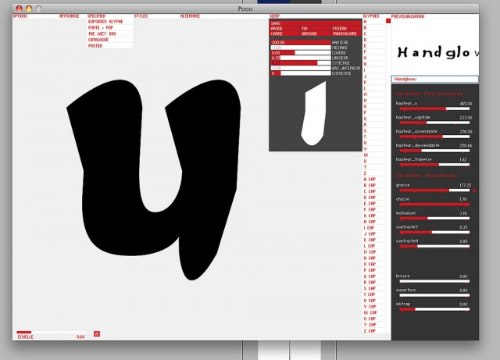This screenshot has height=360, width=500.
Task: Select the FIN serif style
Action: (304, 29)
